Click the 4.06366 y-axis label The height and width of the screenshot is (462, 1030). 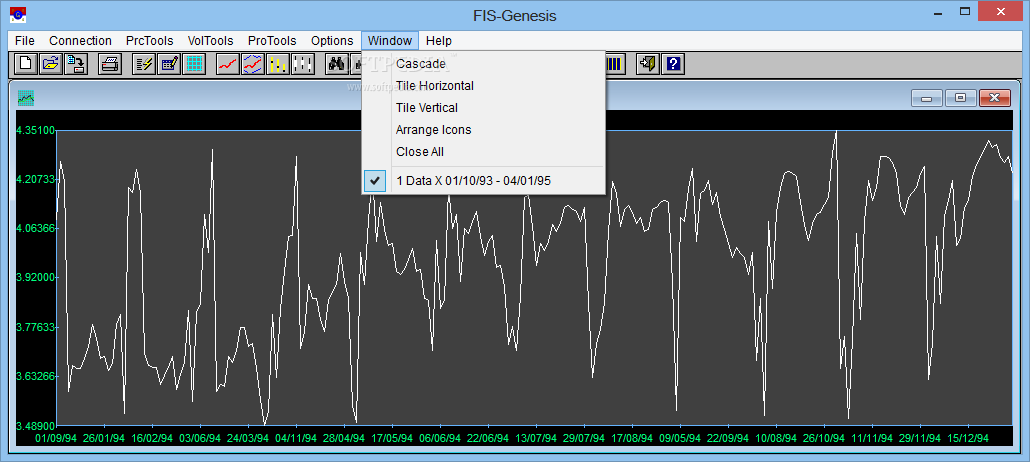tap(36, 228)
